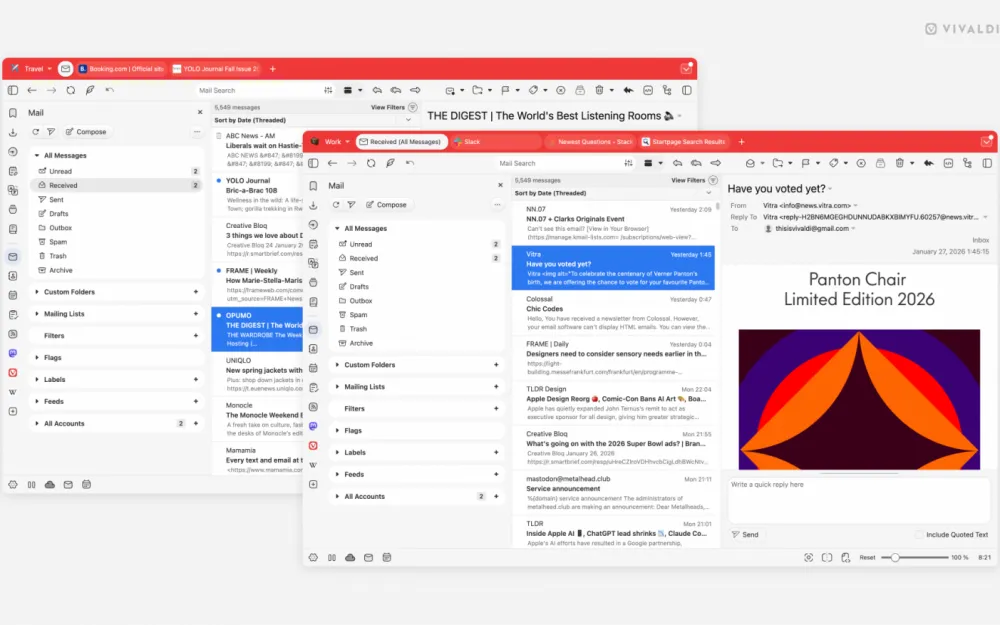Toggle the panel sidebar visibility icon

click(x=313, y=163)
